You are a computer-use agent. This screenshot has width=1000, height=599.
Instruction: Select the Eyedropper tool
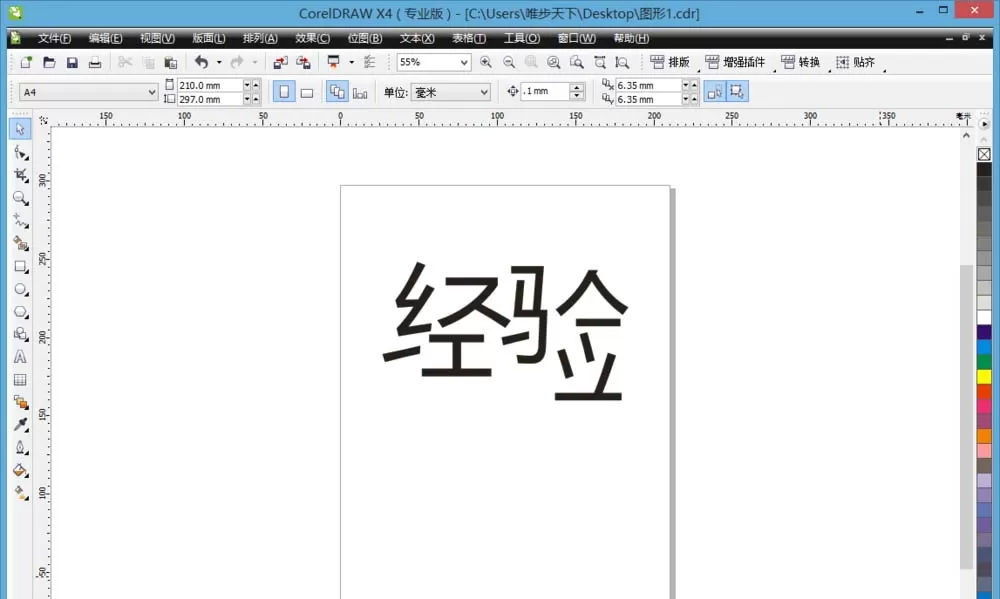coord(20,425)
